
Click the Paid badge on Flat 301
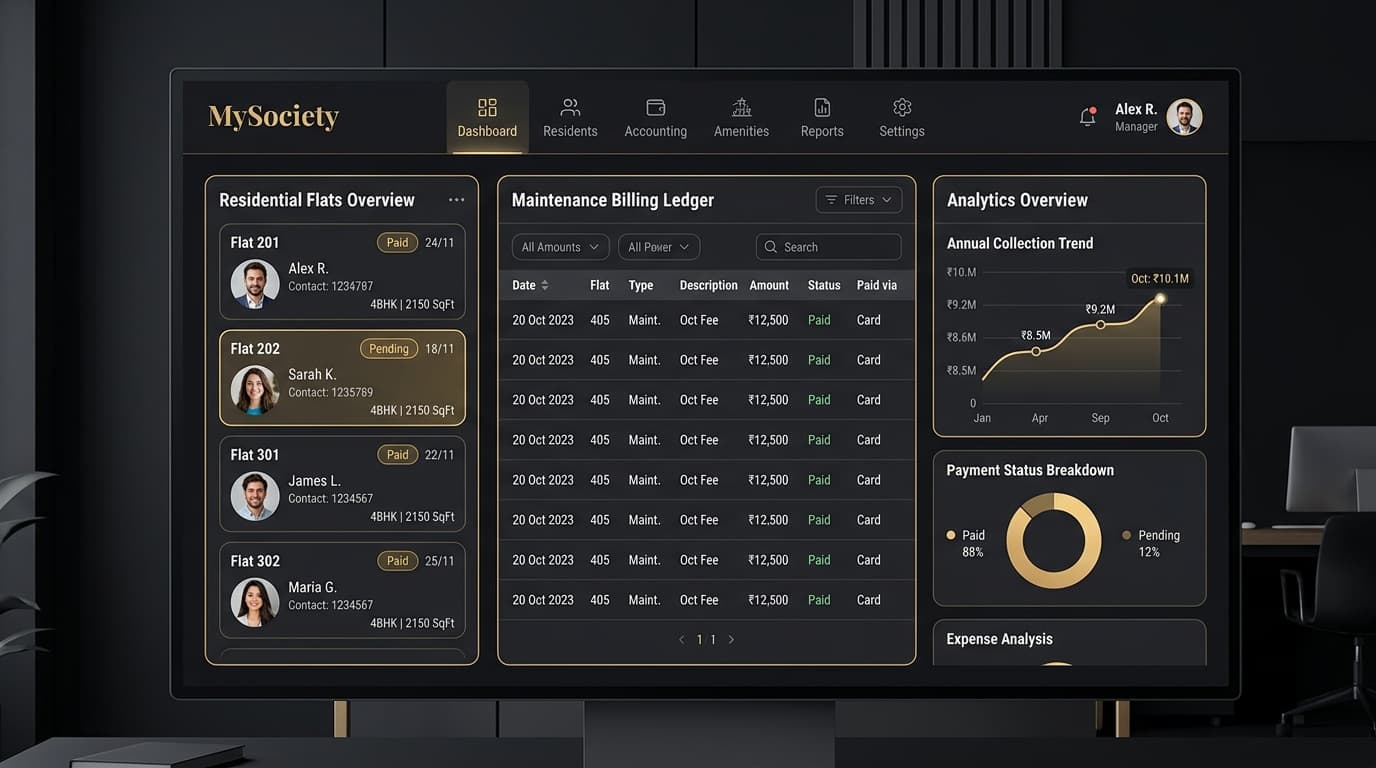click(x=397, y=455)
